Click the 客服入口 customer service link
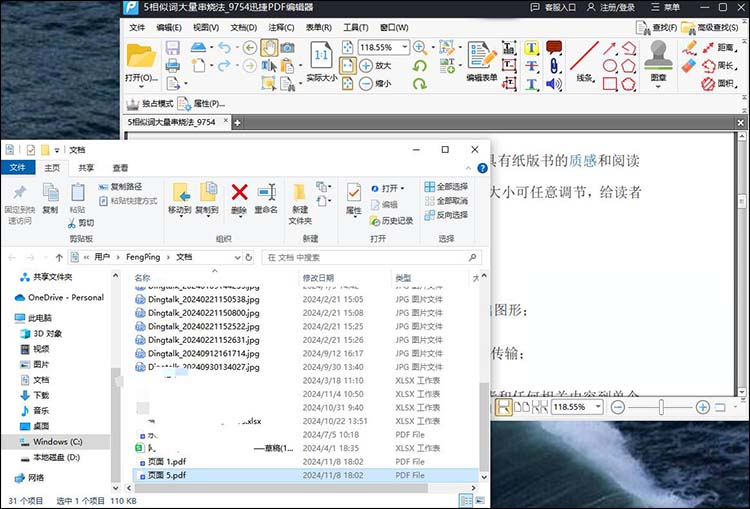The height and width of the screenshot is (509, 750). pos(553,8)
